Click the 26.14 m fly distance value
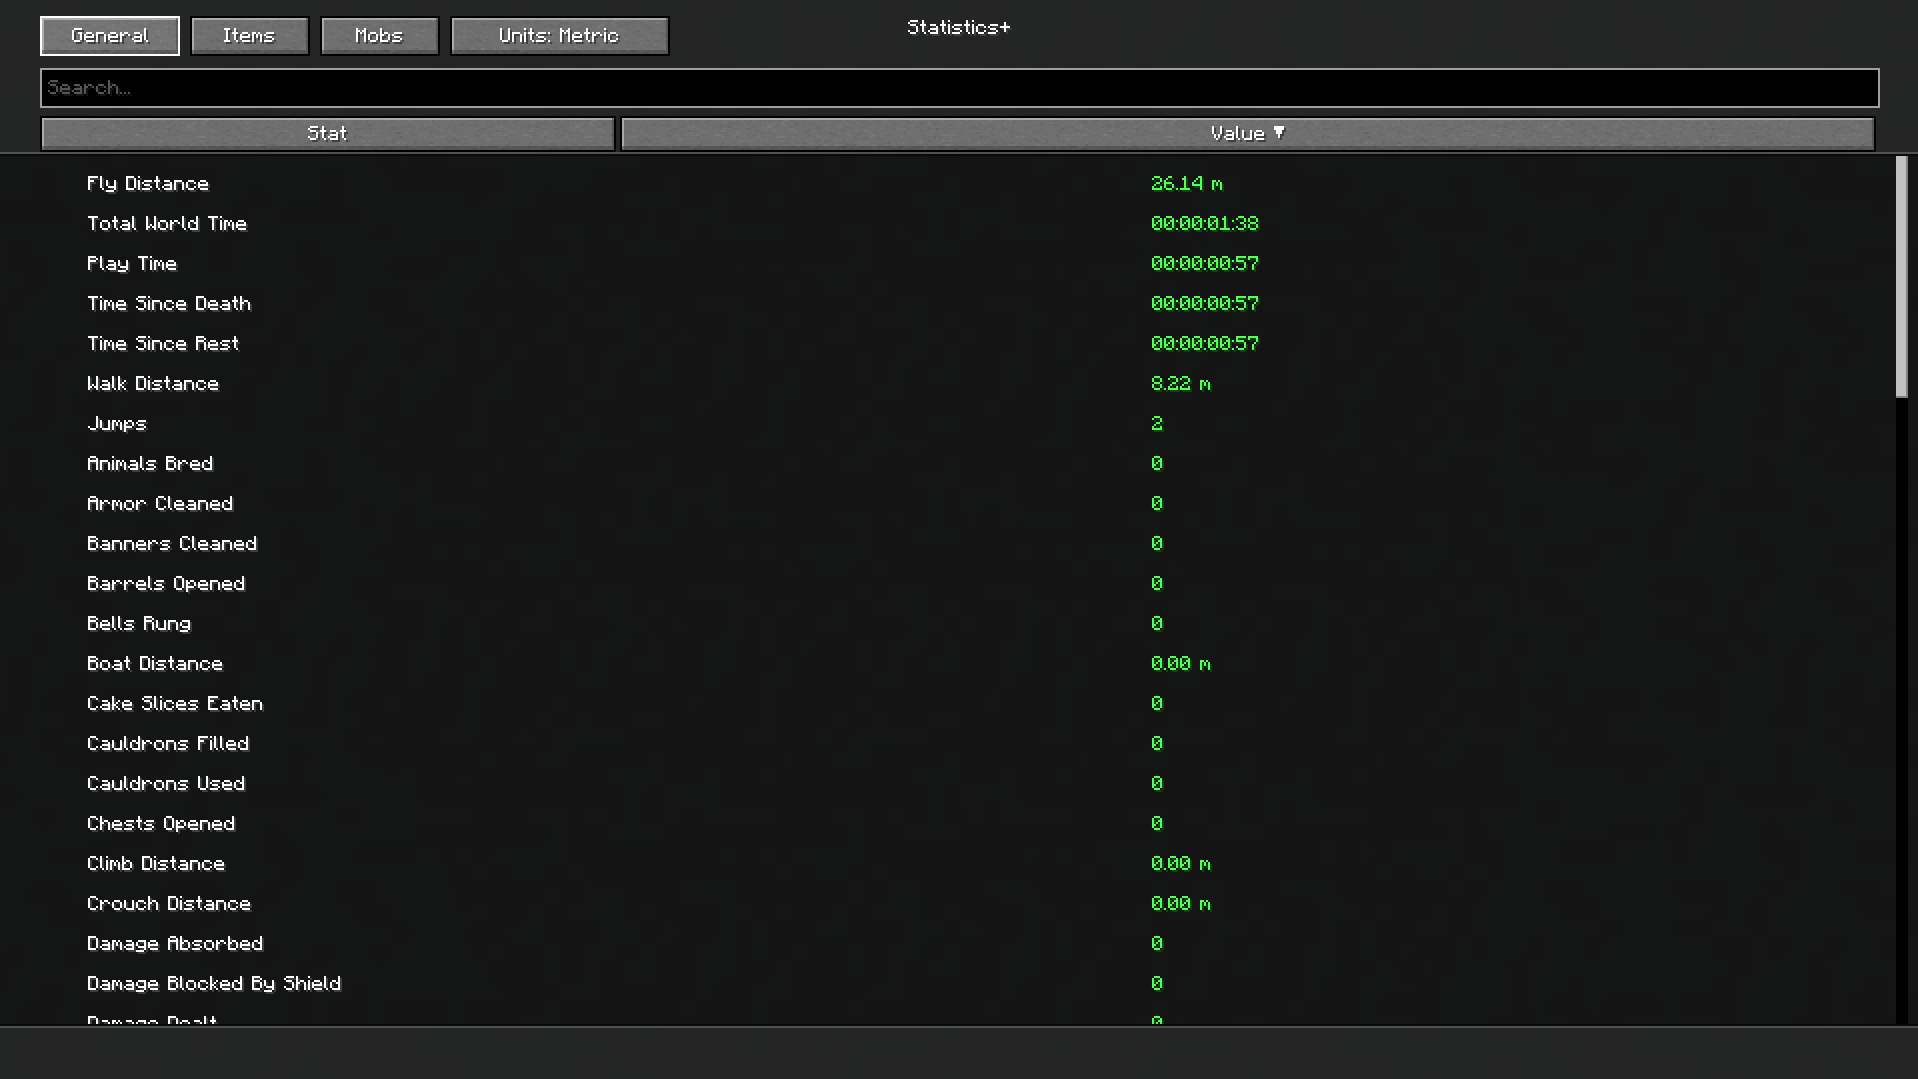 1186,184
